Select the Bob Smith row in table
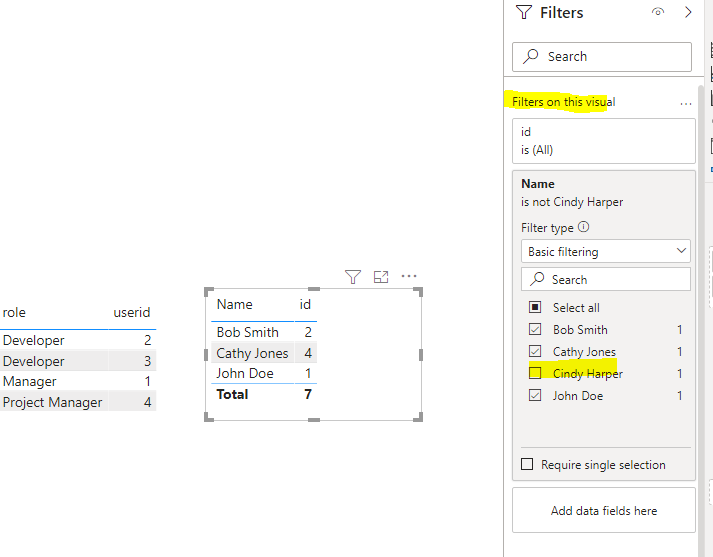 click(264, 332)
